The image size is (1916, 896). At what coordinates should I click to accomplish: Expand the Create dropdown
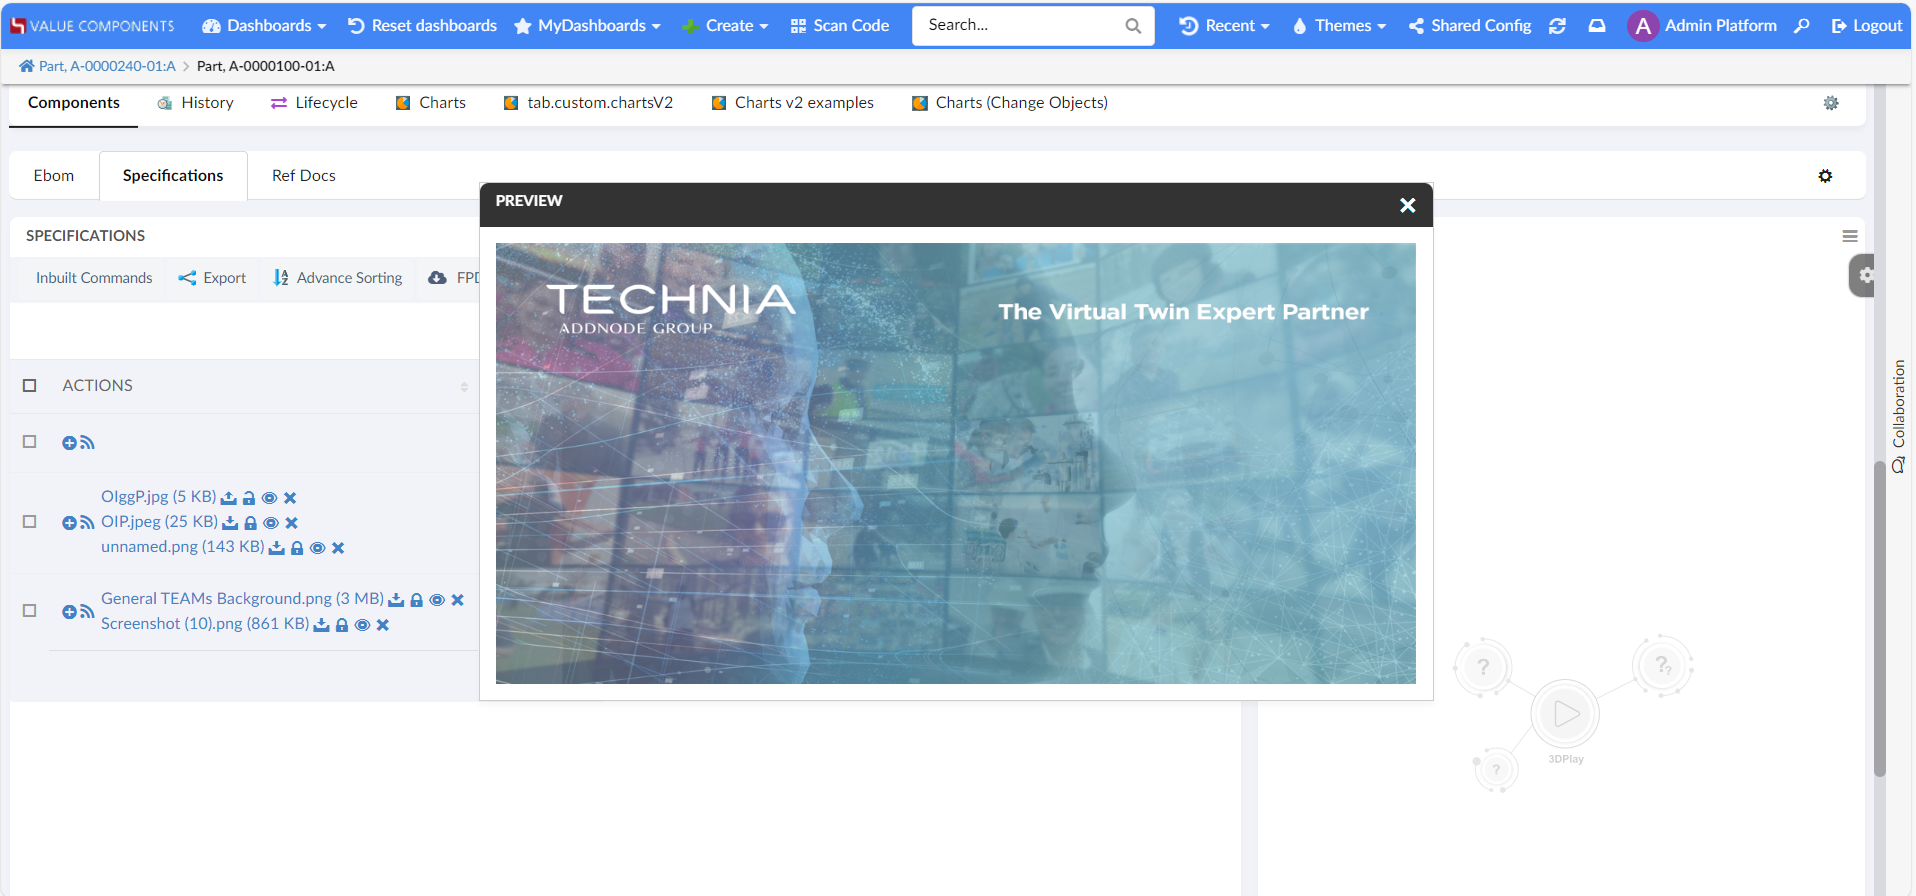coord(726,26)
